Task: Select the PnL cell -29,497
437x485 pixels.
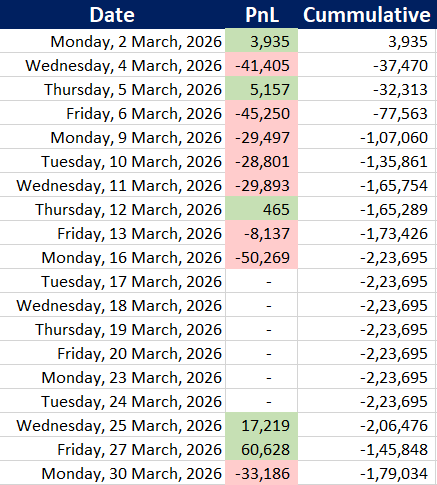Action: tap(261, 137)
